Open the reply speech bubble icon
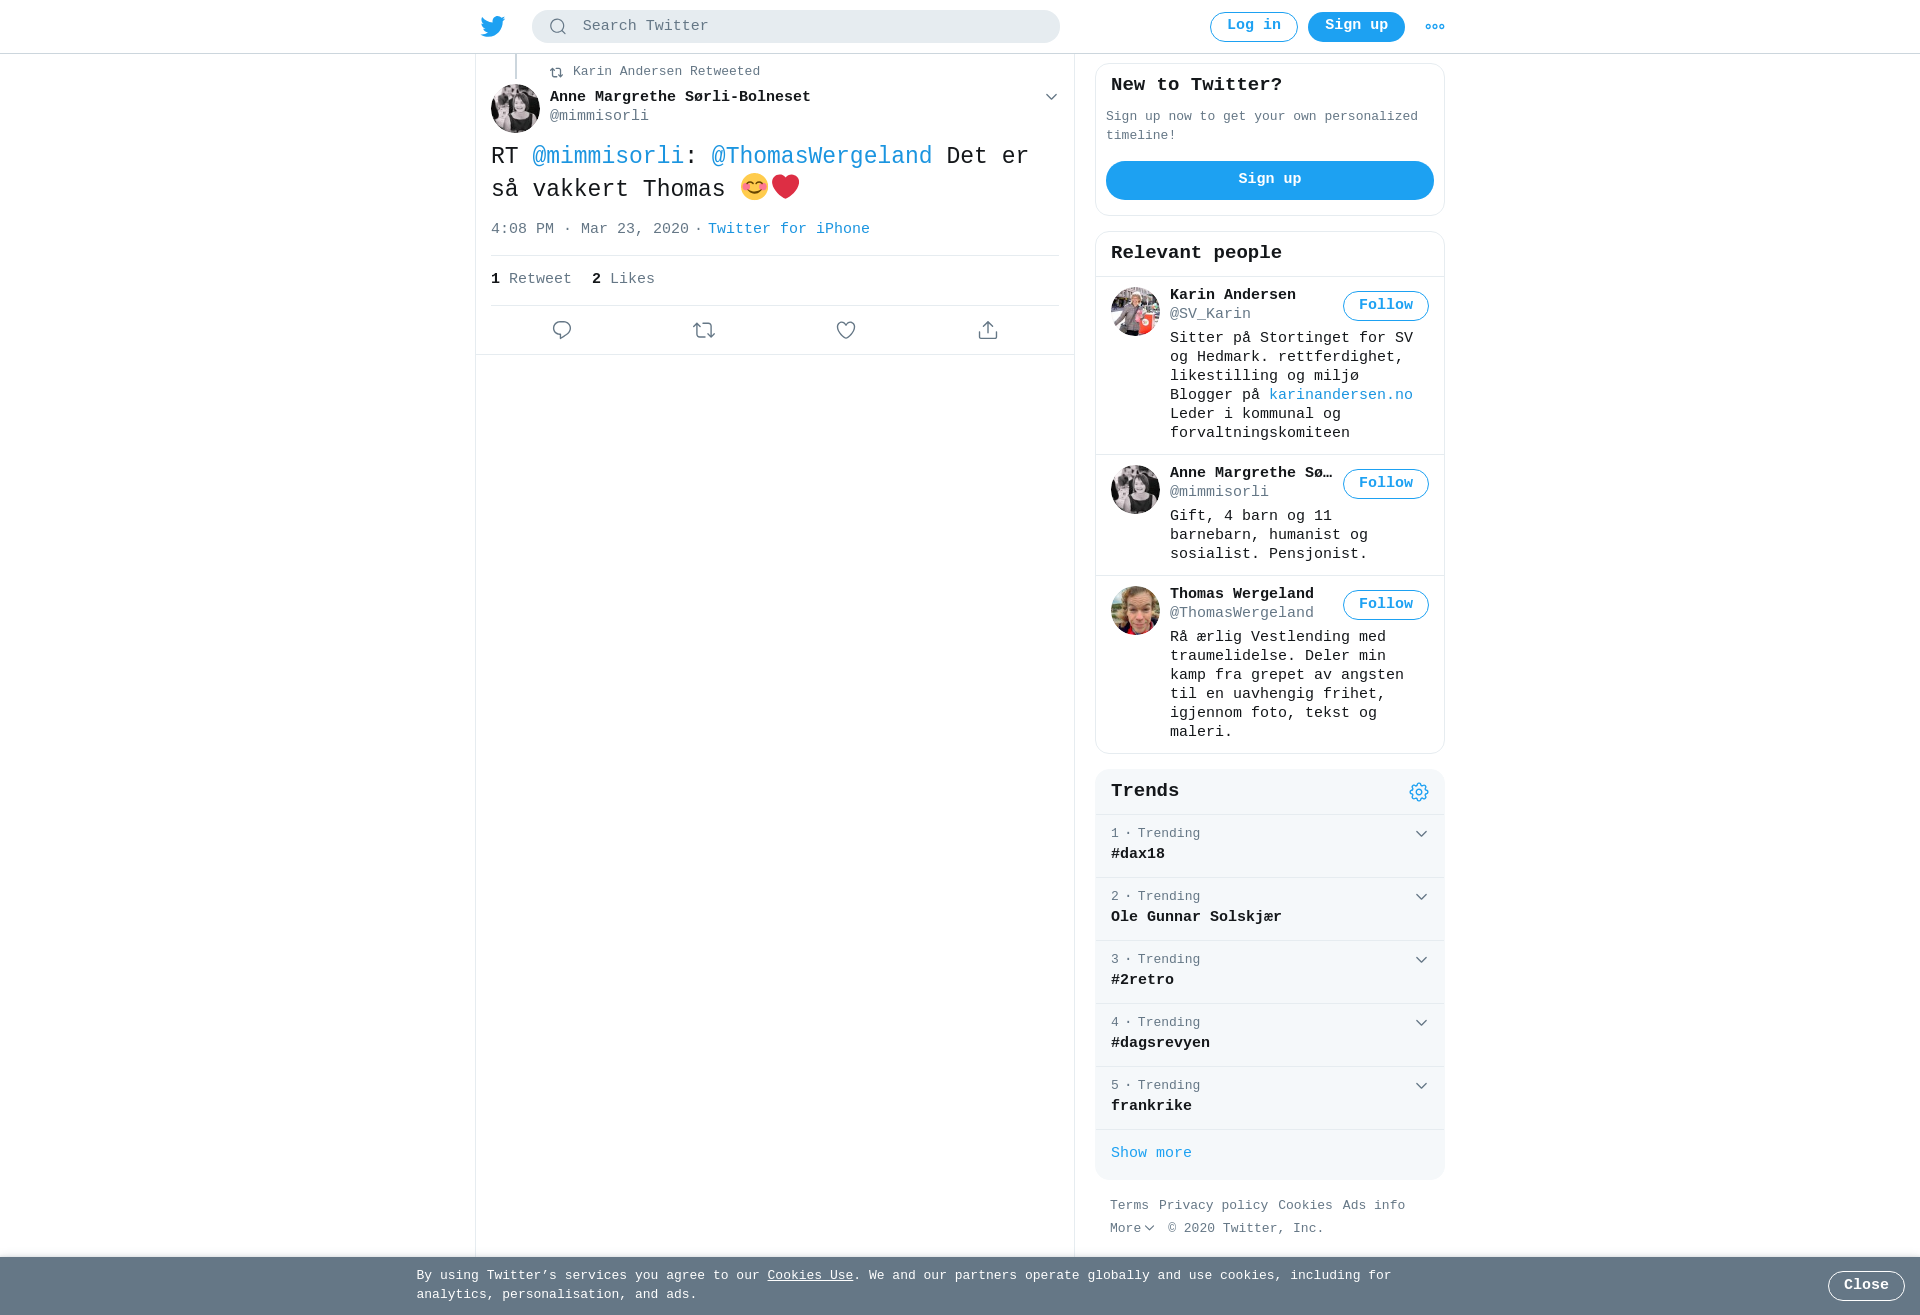The image size is (1920, 1315). tap(562, 330)
